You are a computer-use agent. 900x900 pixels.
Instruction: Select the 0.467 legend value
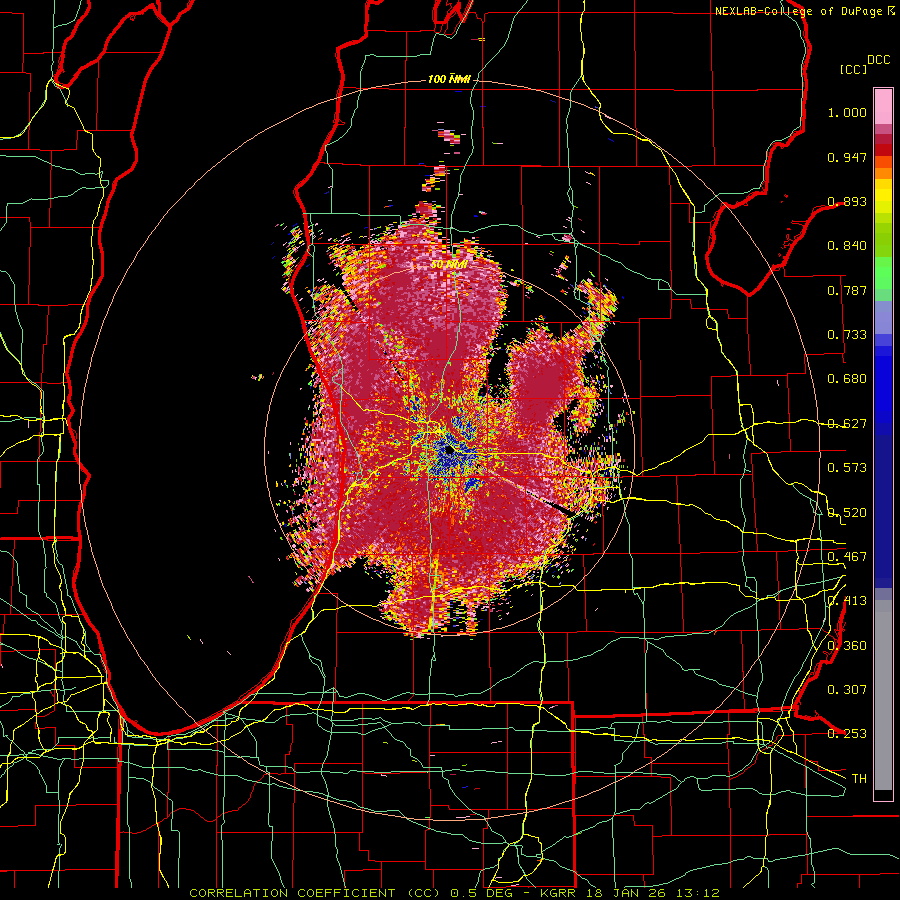[847, 557]
